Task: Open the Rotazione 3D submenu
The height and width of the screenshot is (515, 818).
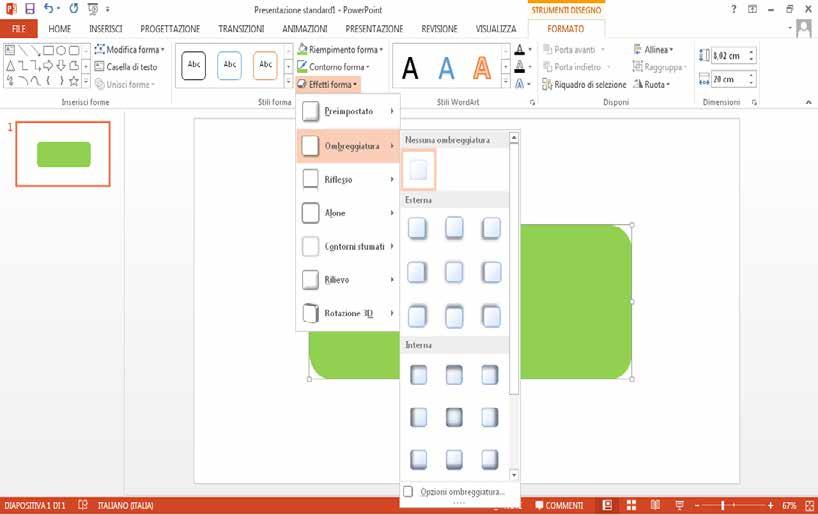Action: pyautogui.click(x=348, y=313)
